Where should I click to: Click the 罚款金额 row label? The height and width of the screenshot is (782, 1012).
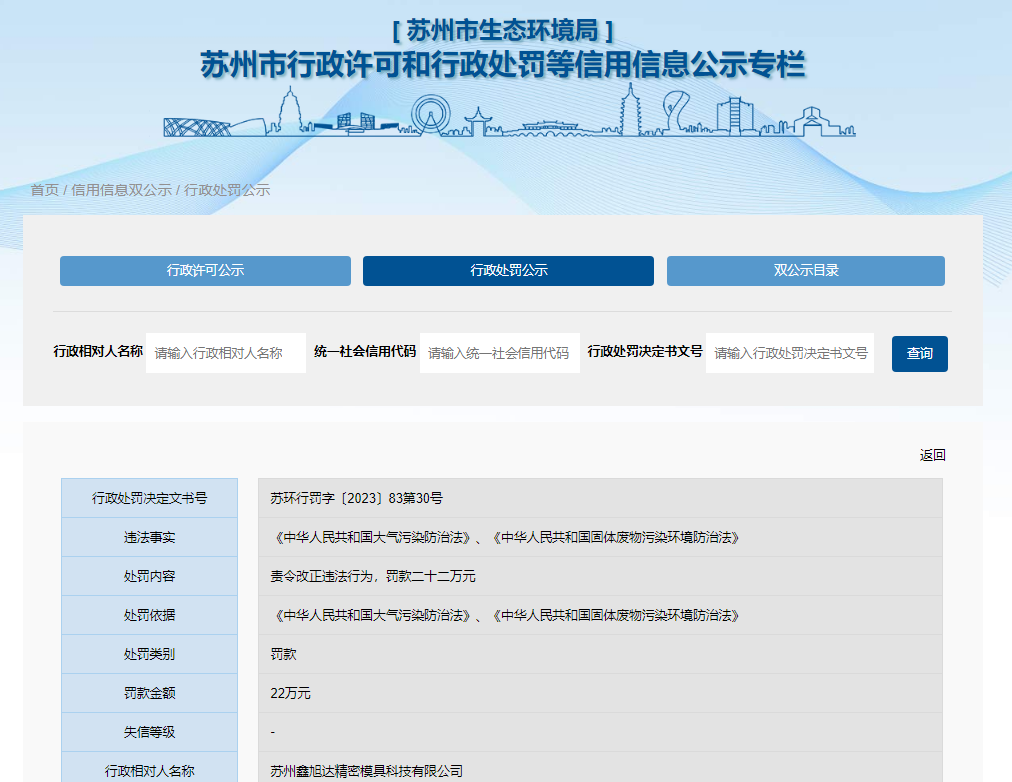[149, 693]
